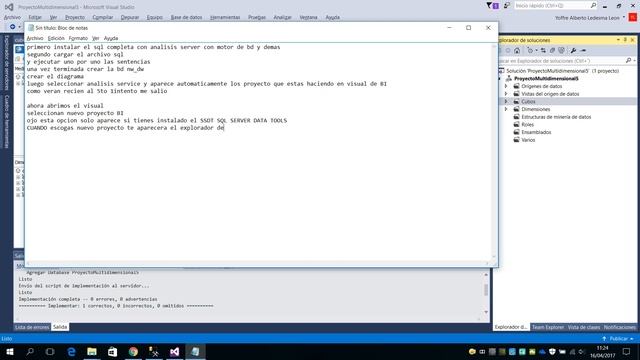Click the SQL Server tools taskbar icon
The image size is (640, 360).
tap(154, 351)
